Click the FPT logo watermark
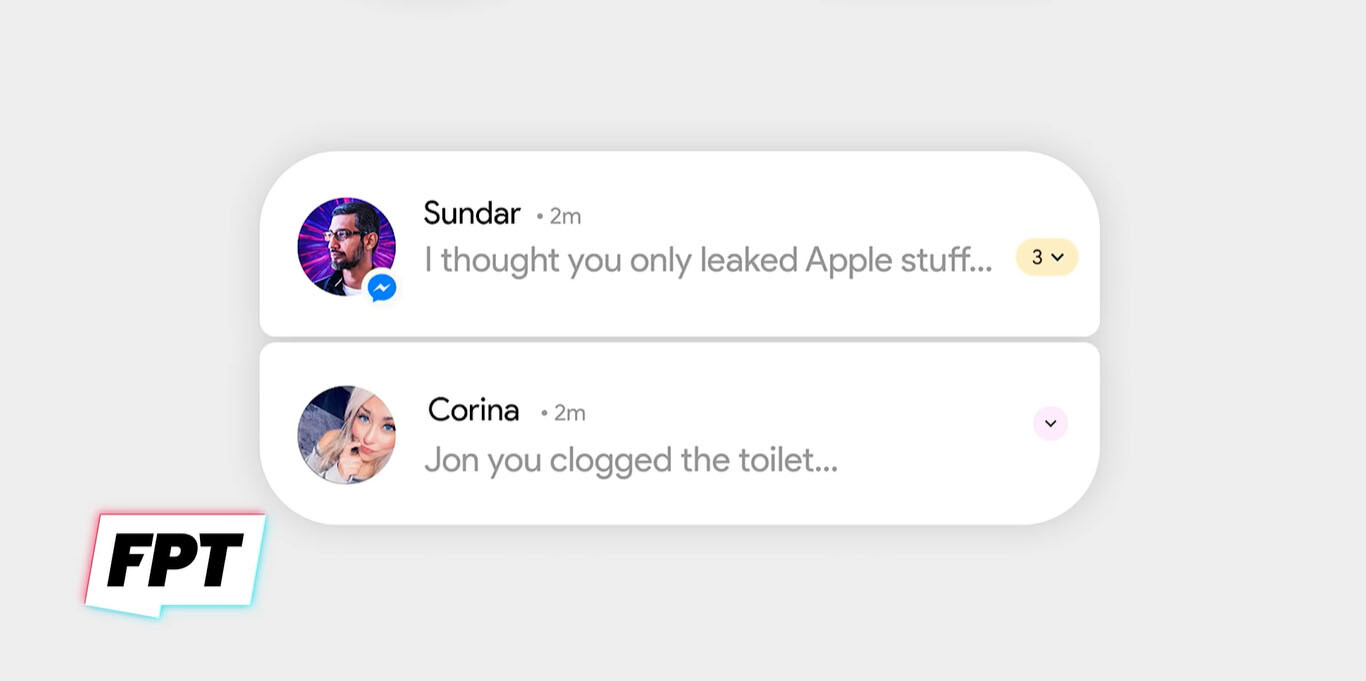Viewport: 1366px width, 681px height. 175,562
